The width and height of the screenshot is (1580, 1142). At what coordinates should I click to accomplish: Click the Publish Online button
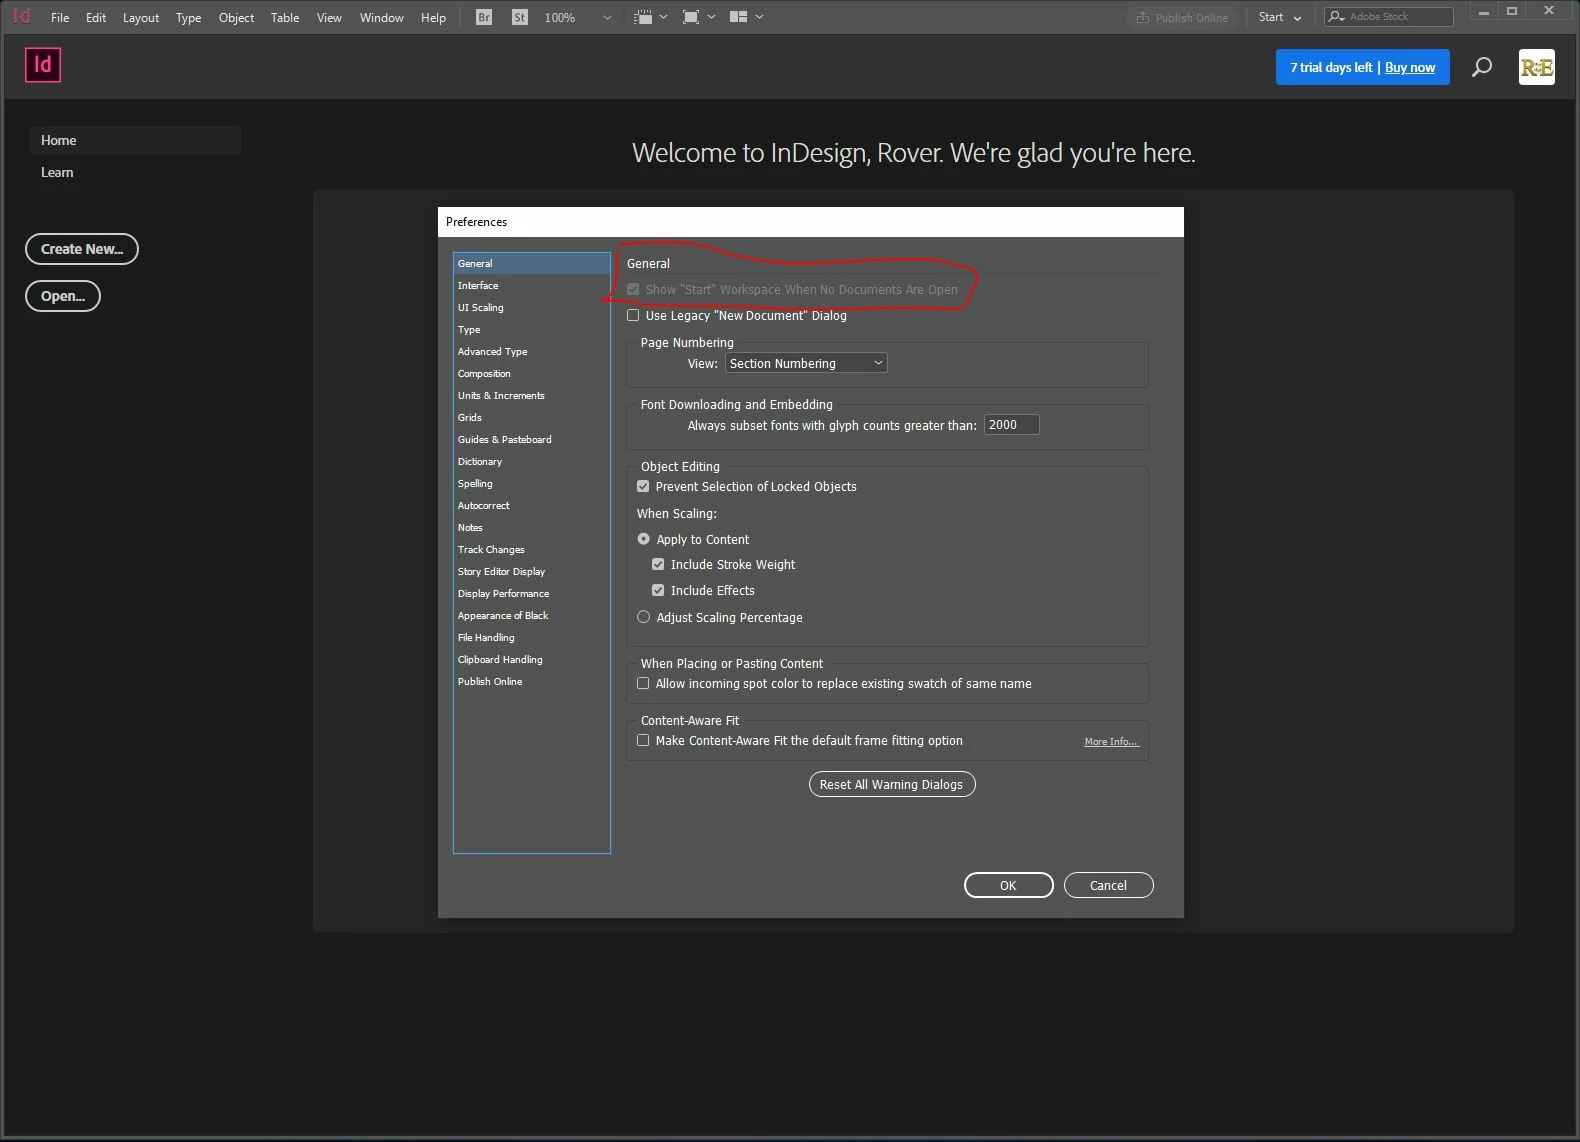pos(1182,17)
